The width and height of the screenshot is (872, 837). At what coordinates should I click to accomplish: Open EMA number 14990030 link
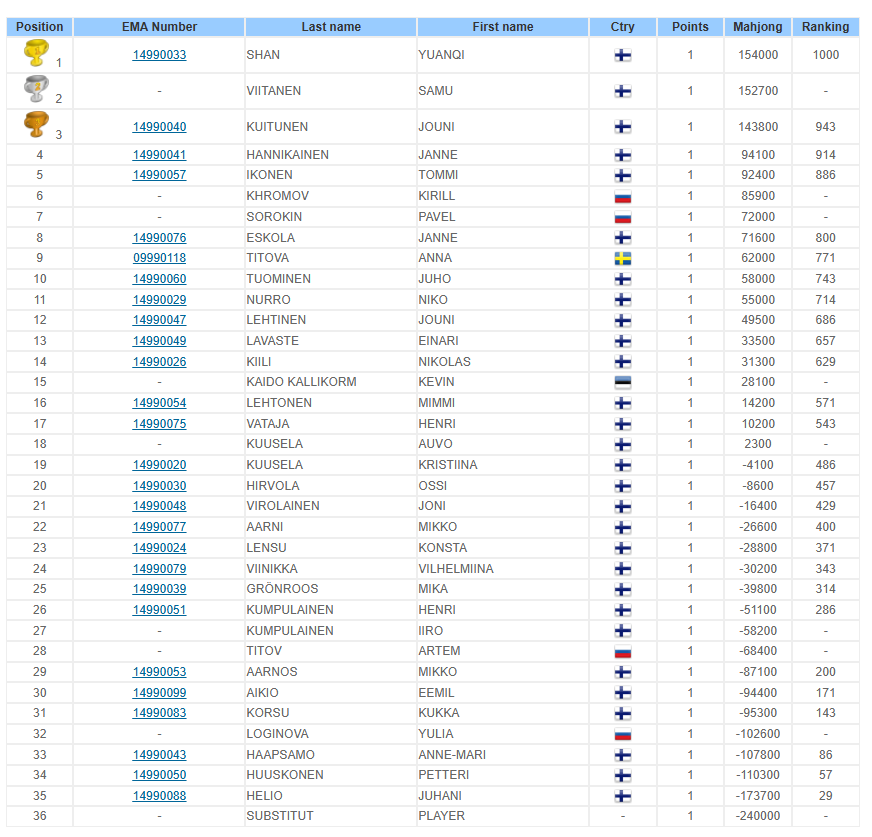159,486
